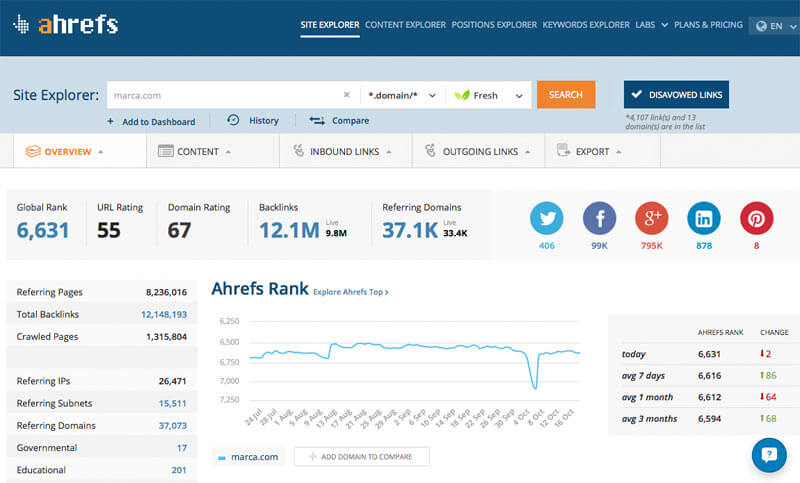Click the marca.com chart legend
Screen dimensions: 800x483
tap(248, 457)
